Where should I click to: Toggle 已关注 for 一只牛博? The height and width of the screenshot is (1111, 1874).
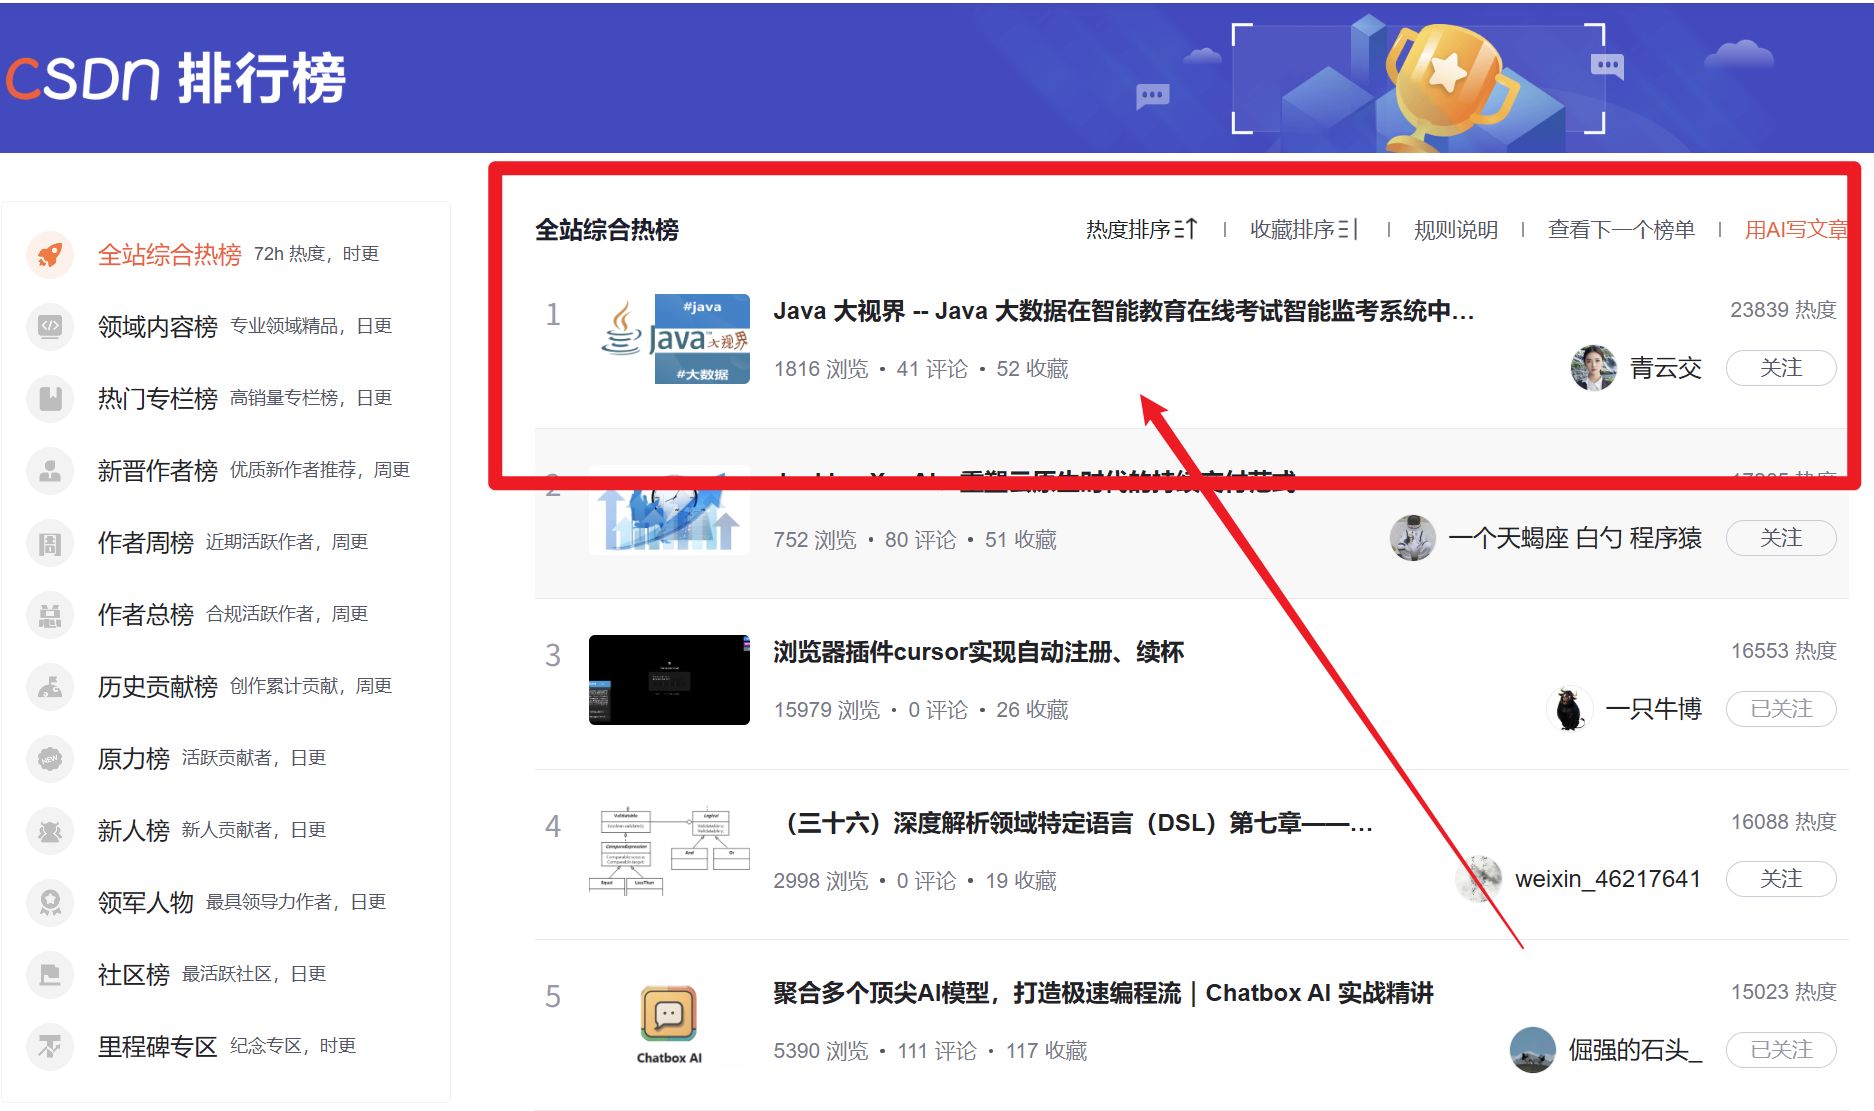click(1781, 709)
